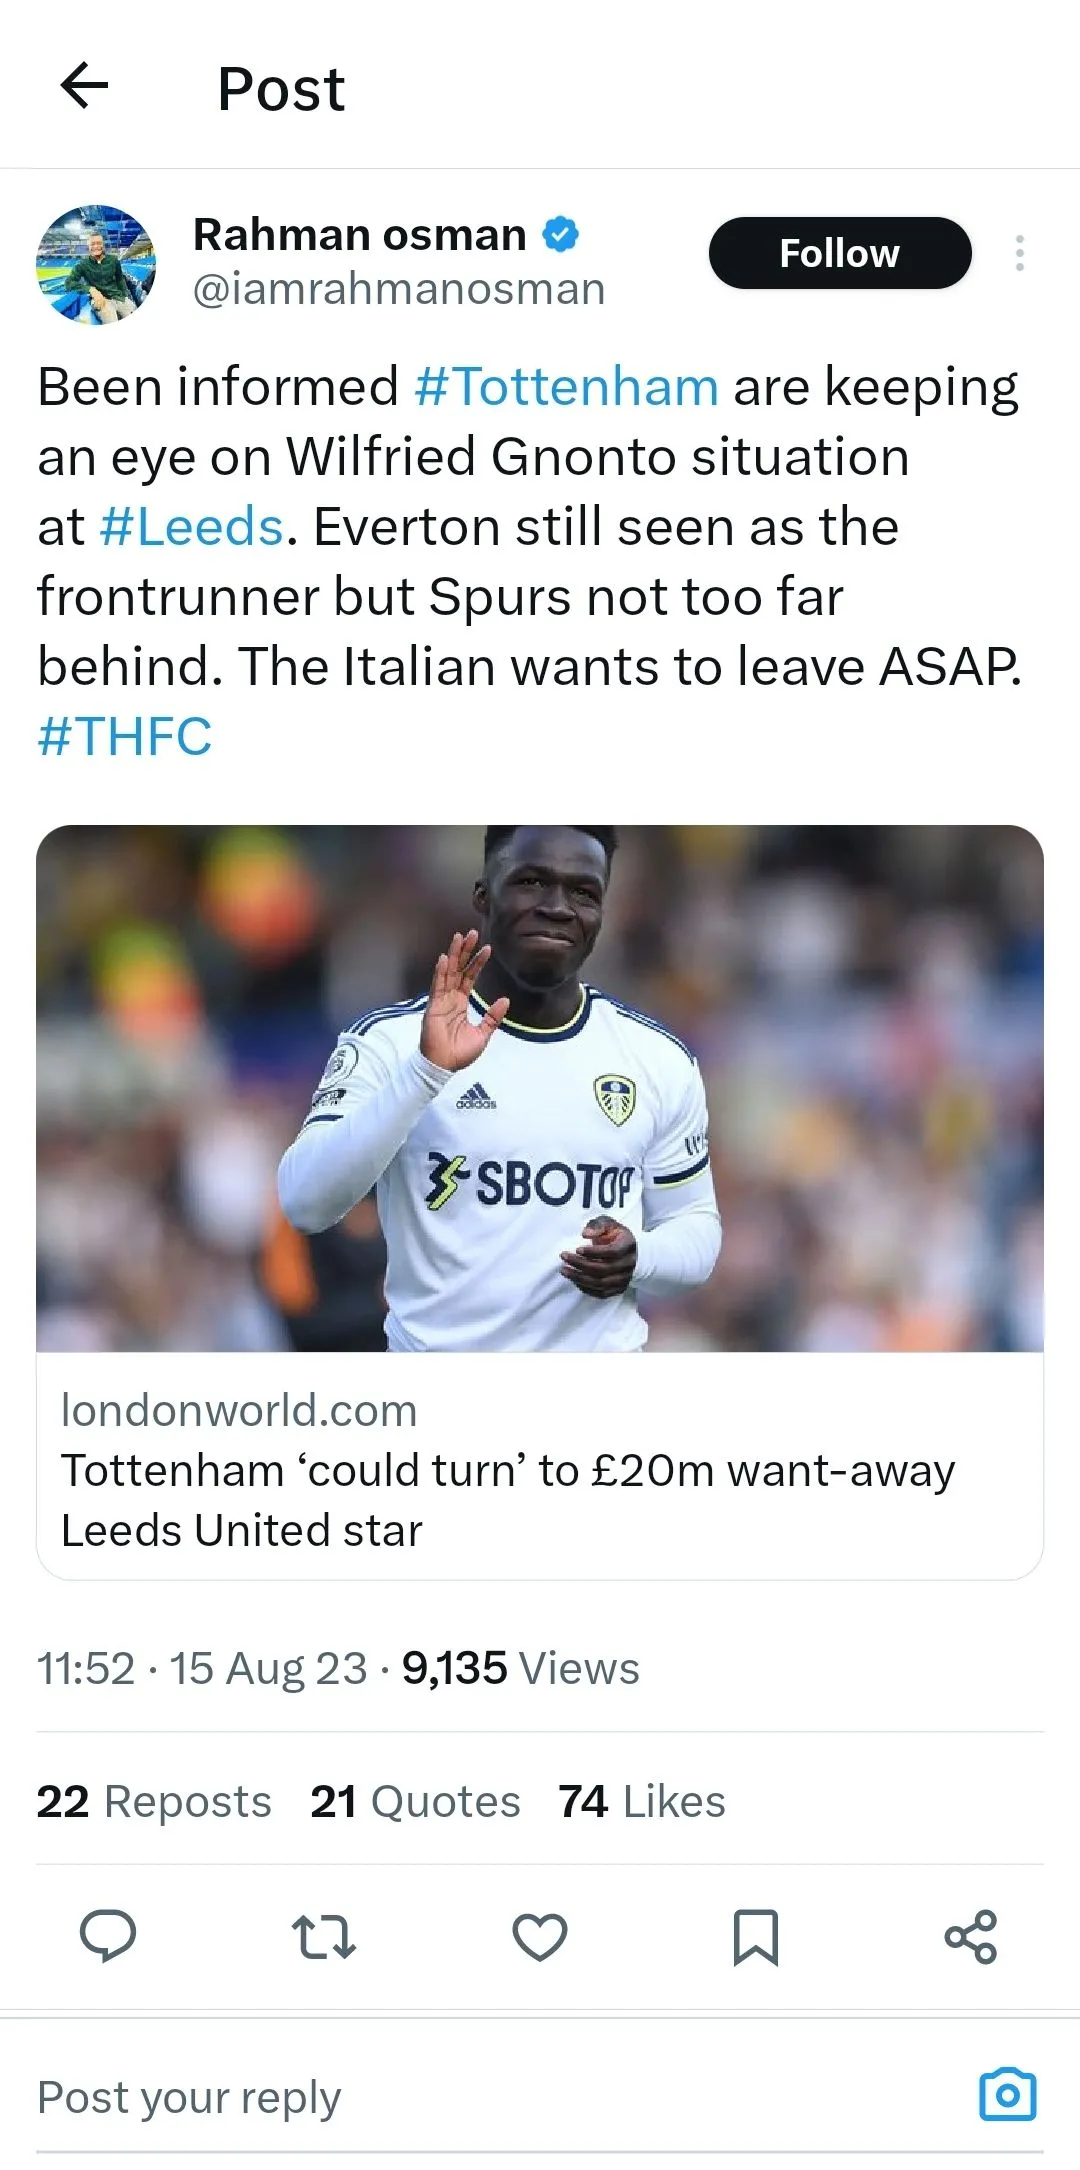The width and height of the screenshot is (1080, 2170).
Task: Open Rahman osman's profile picture
Action: pos(96,264)
